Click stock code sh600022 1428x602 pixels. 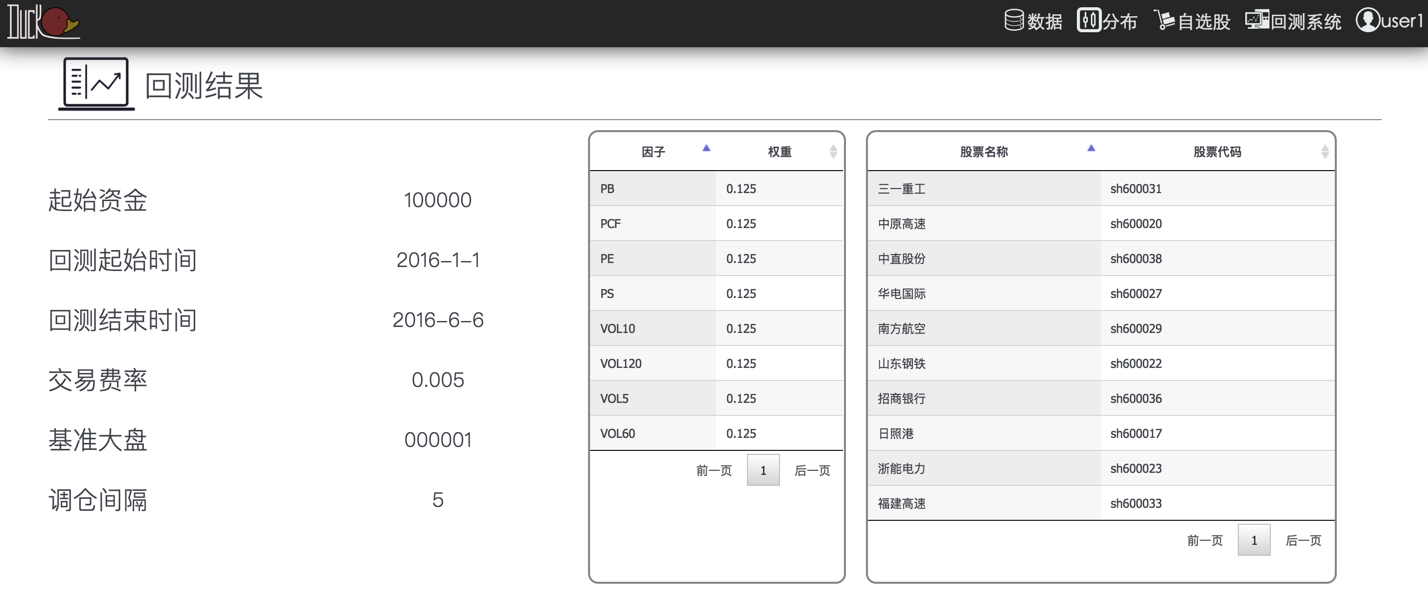pyautogui.click(x=1136, y=363)
